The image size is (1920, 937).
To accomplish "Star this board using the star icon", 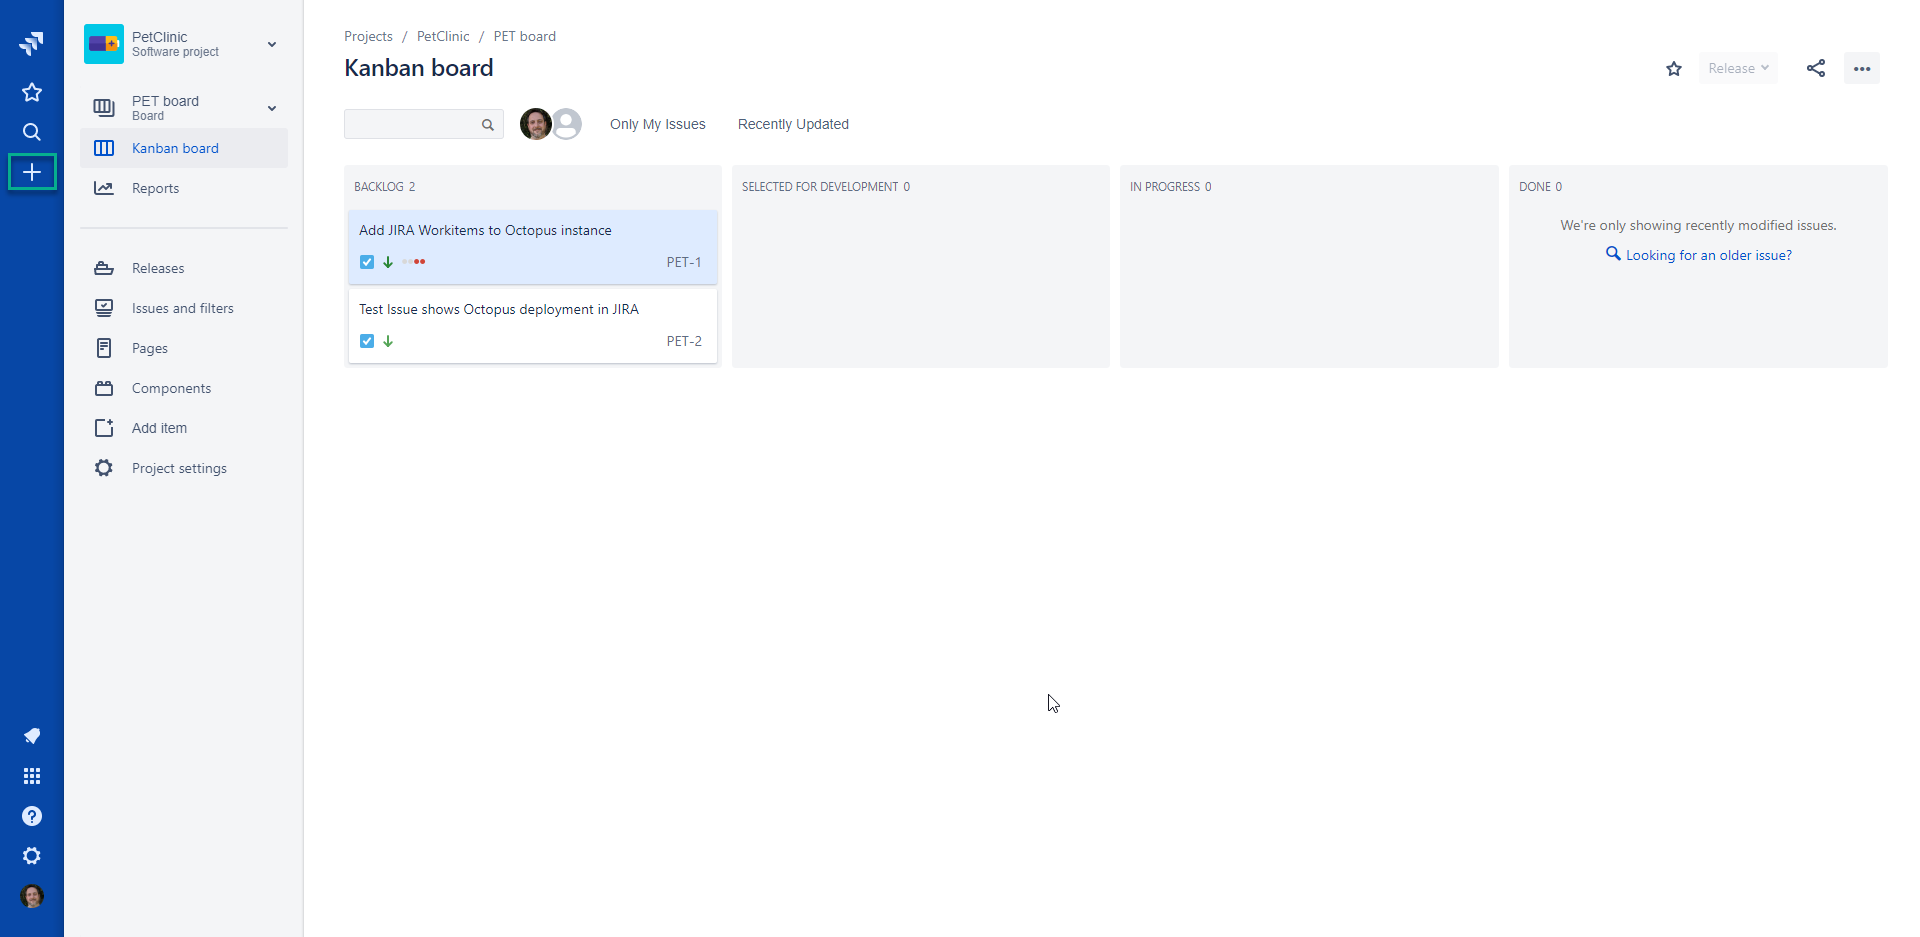I will click(x=1674, y=68).
